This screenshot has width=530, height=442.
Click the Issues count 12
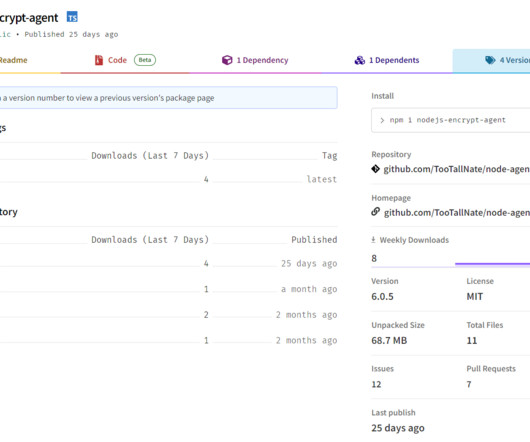[x=376, y=384]
